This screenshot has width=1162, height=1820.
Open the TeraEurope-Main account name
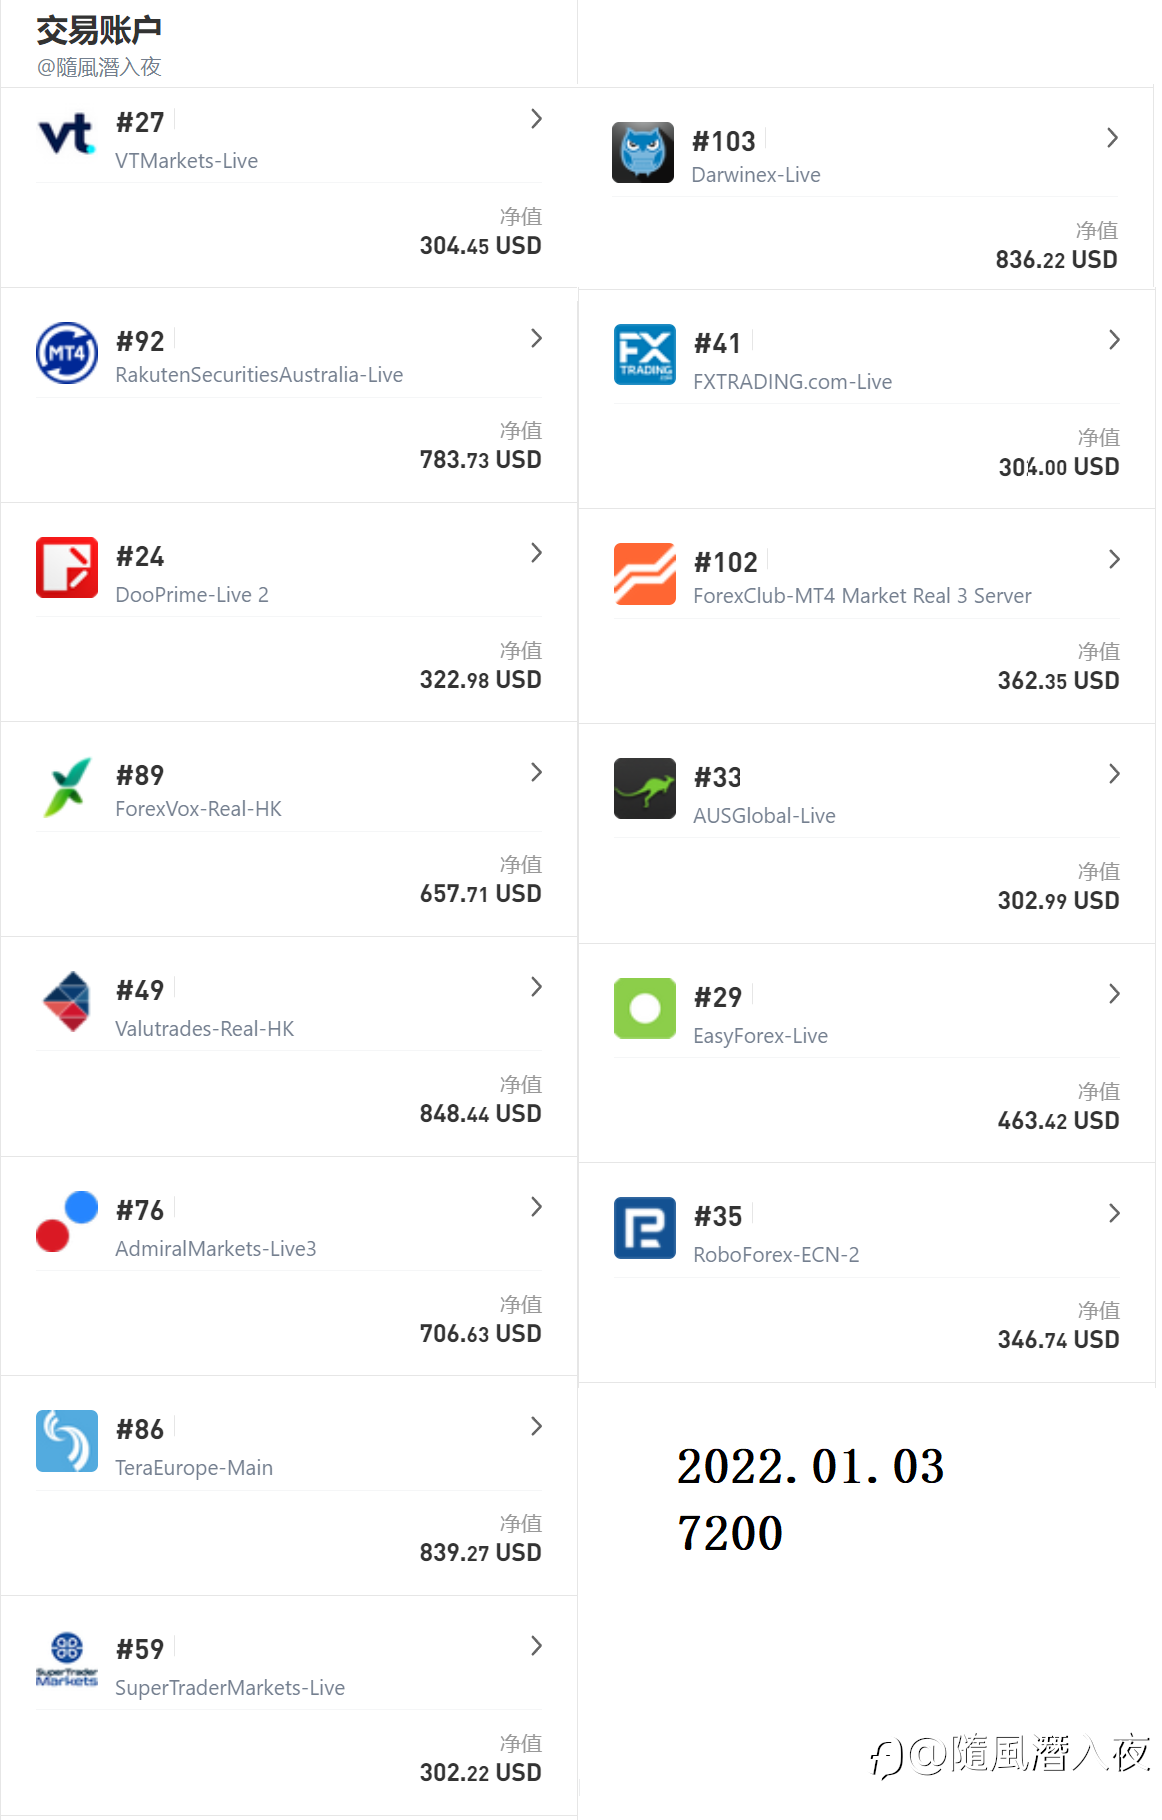[x=194, y=1468]
